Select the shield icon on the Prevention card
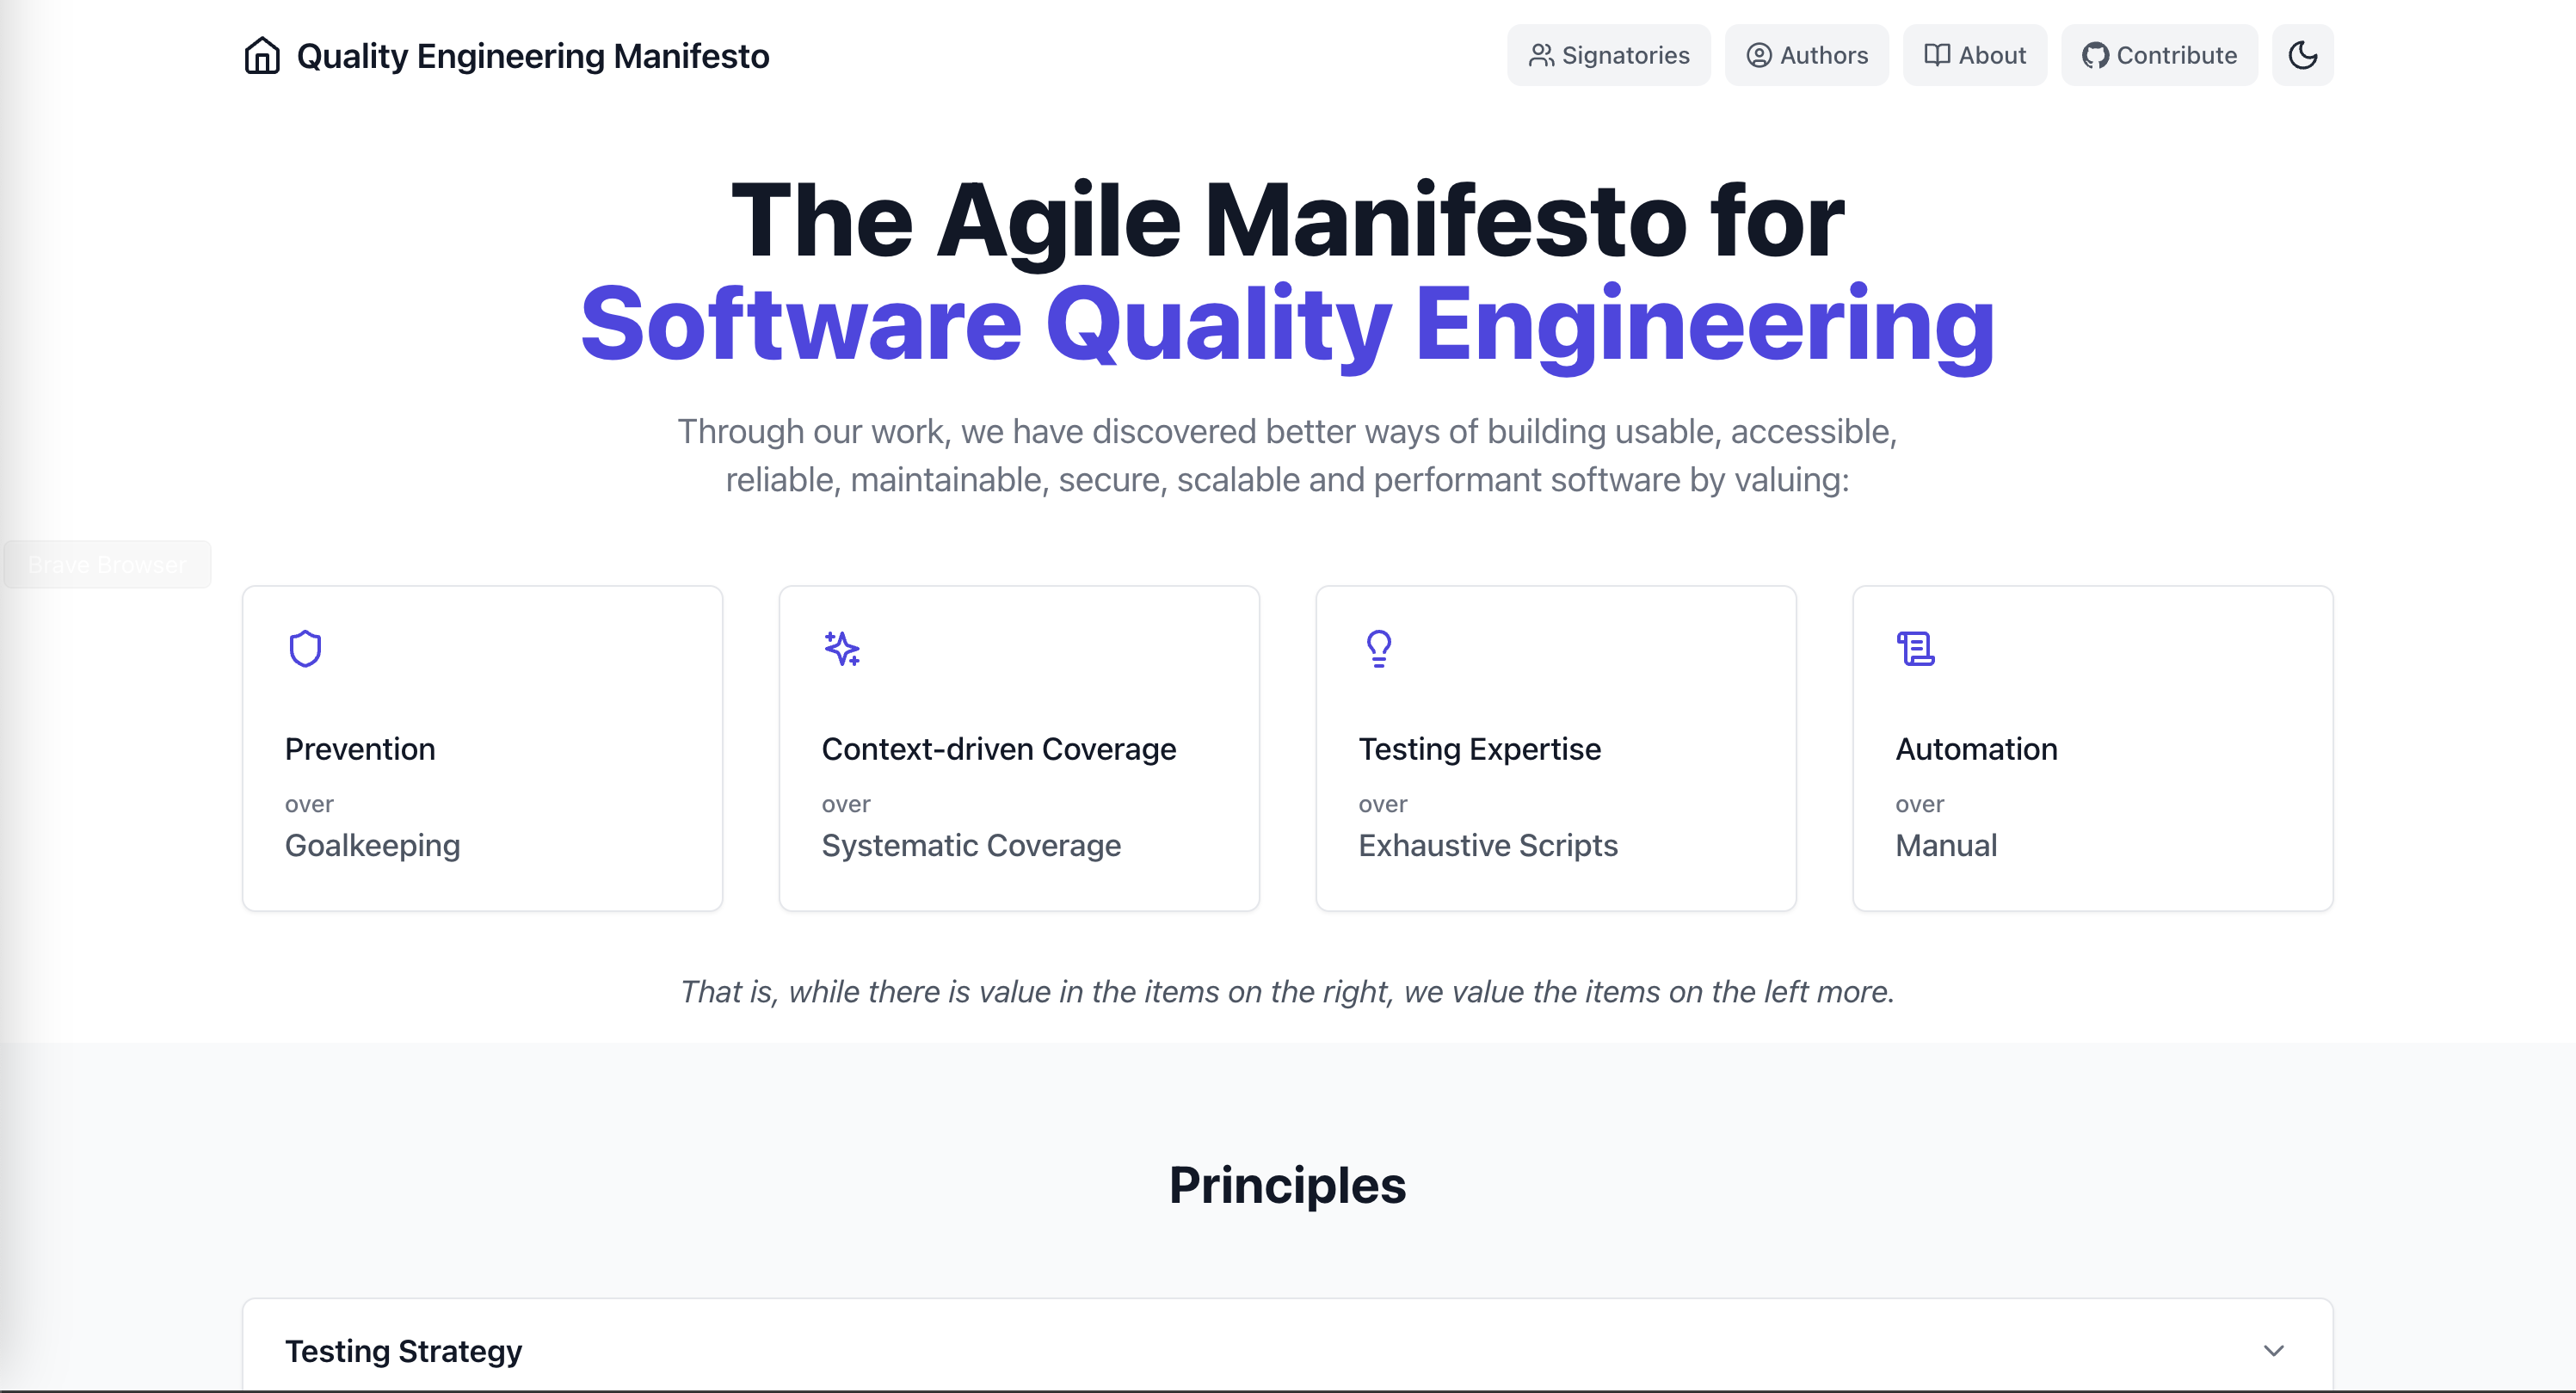The image size is (2576, 1393). pyautogui.click(x=304, y=648)
